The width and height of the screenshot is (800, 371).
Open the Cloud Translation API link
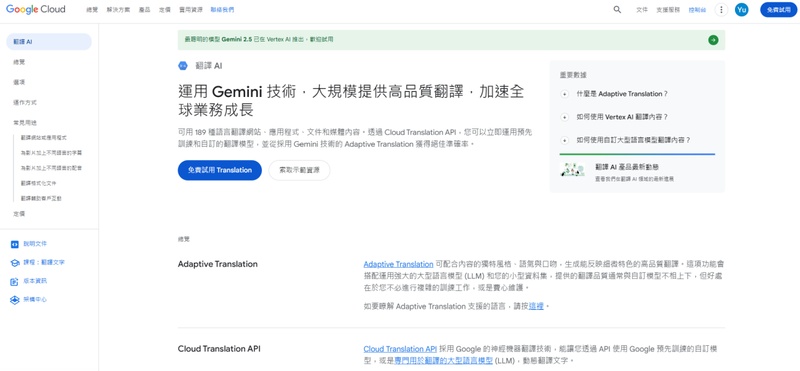[400, 349]
